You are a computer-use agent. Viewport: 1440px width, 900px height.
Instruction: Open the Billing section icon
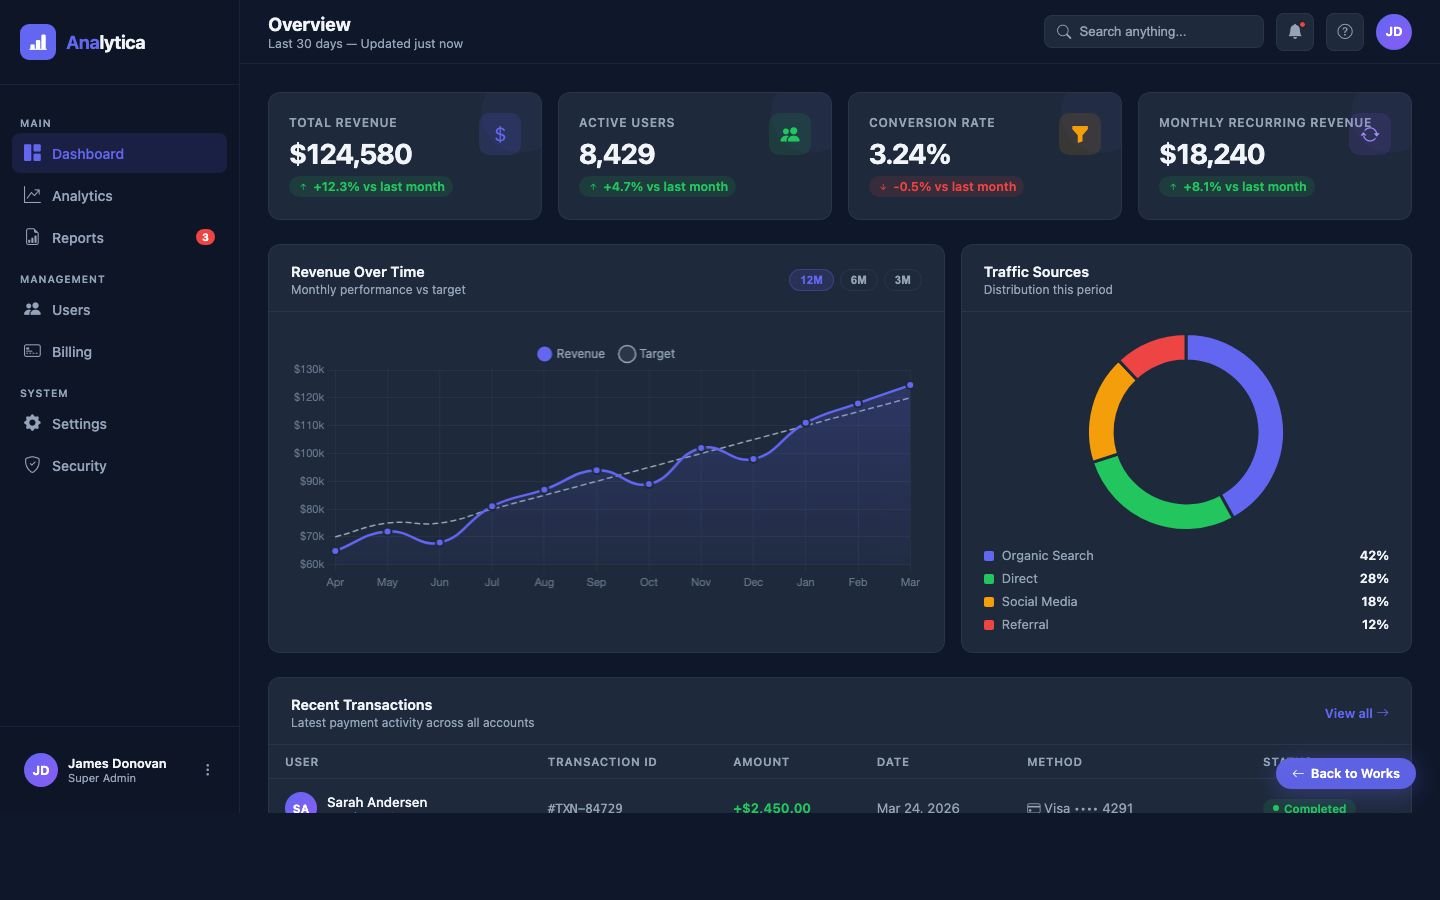31,352
